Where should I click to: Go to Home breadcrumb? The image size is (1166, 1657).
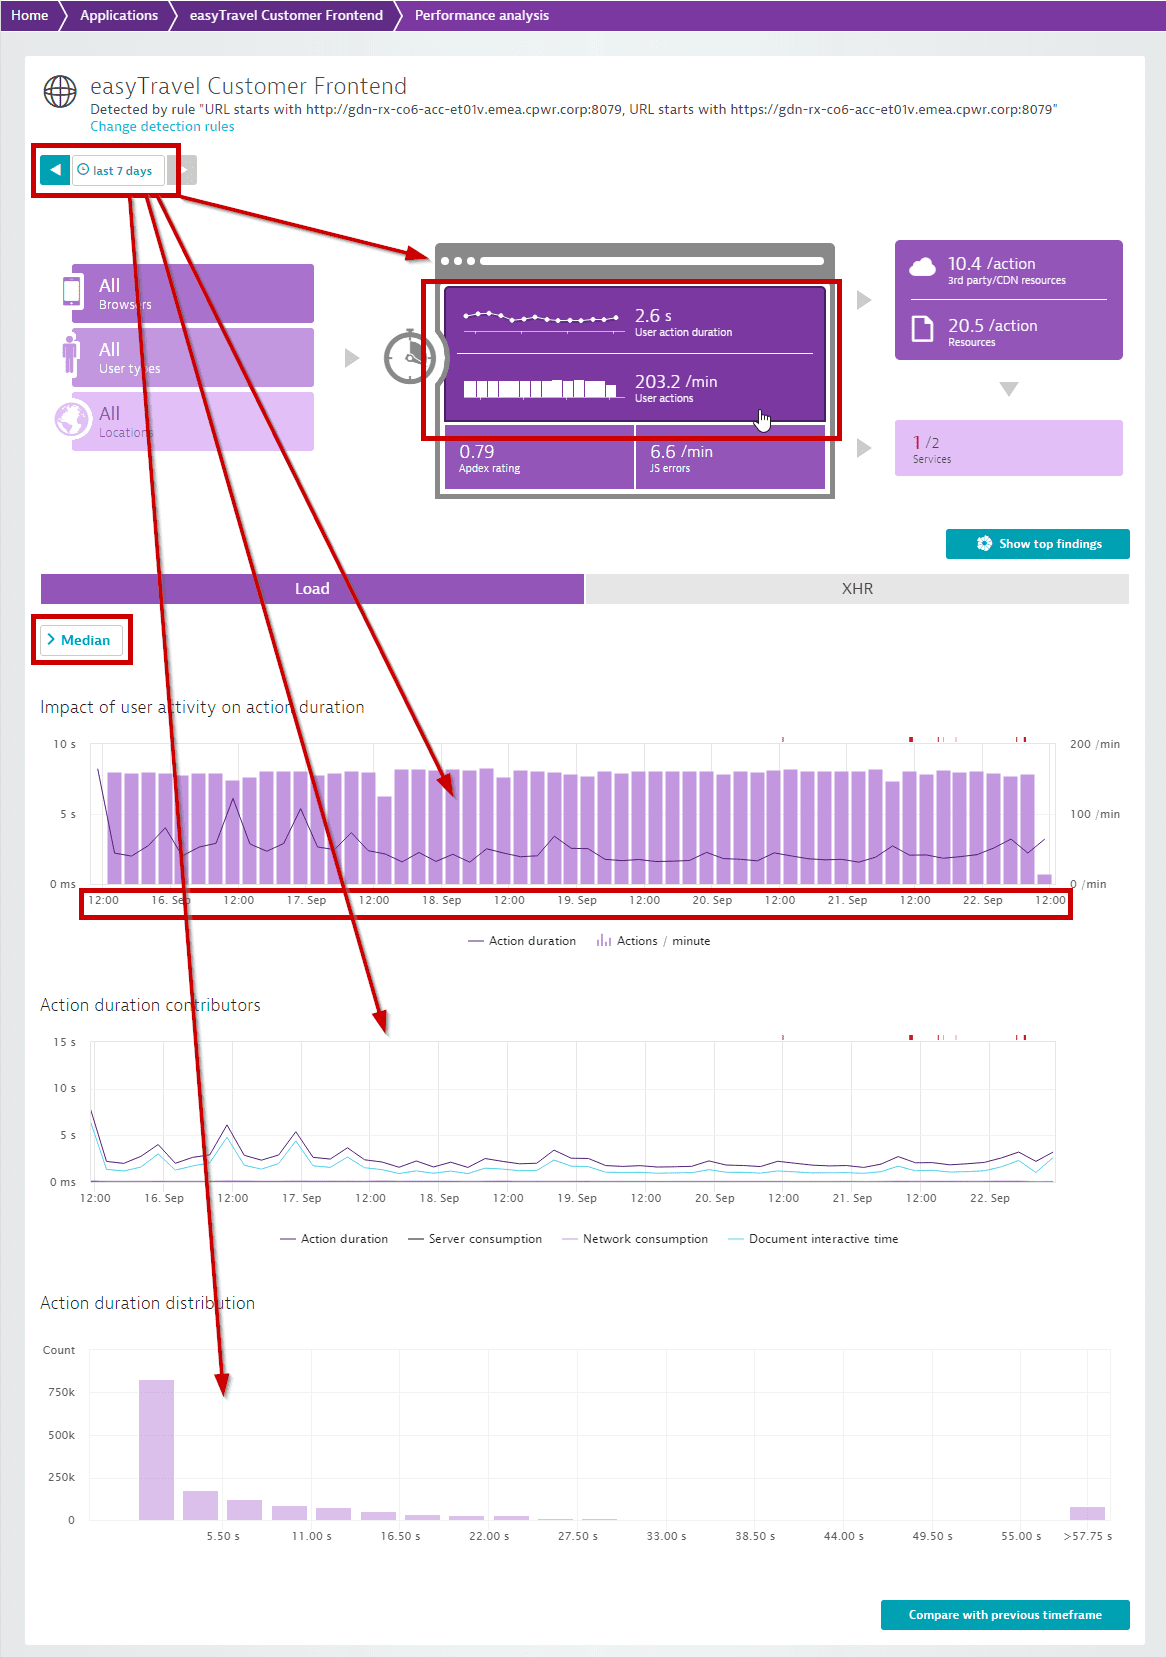pos(30,15)
